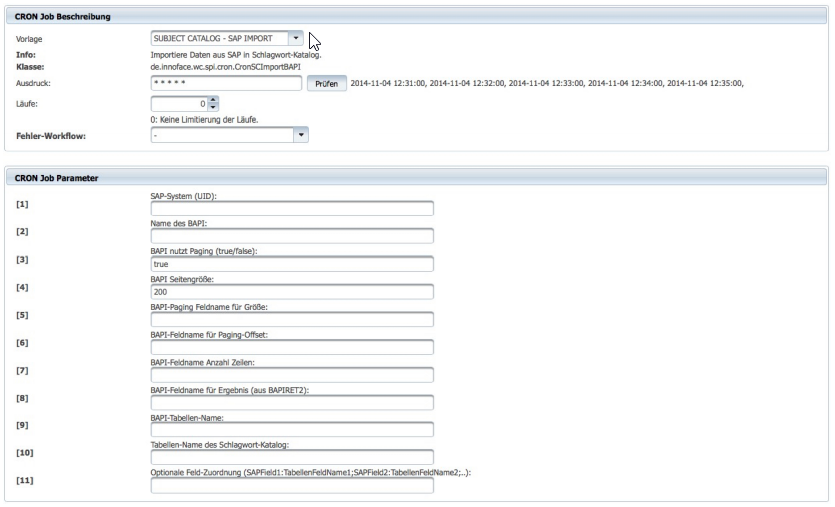Click the CRON Job Parameter panel header

(416, 178)
